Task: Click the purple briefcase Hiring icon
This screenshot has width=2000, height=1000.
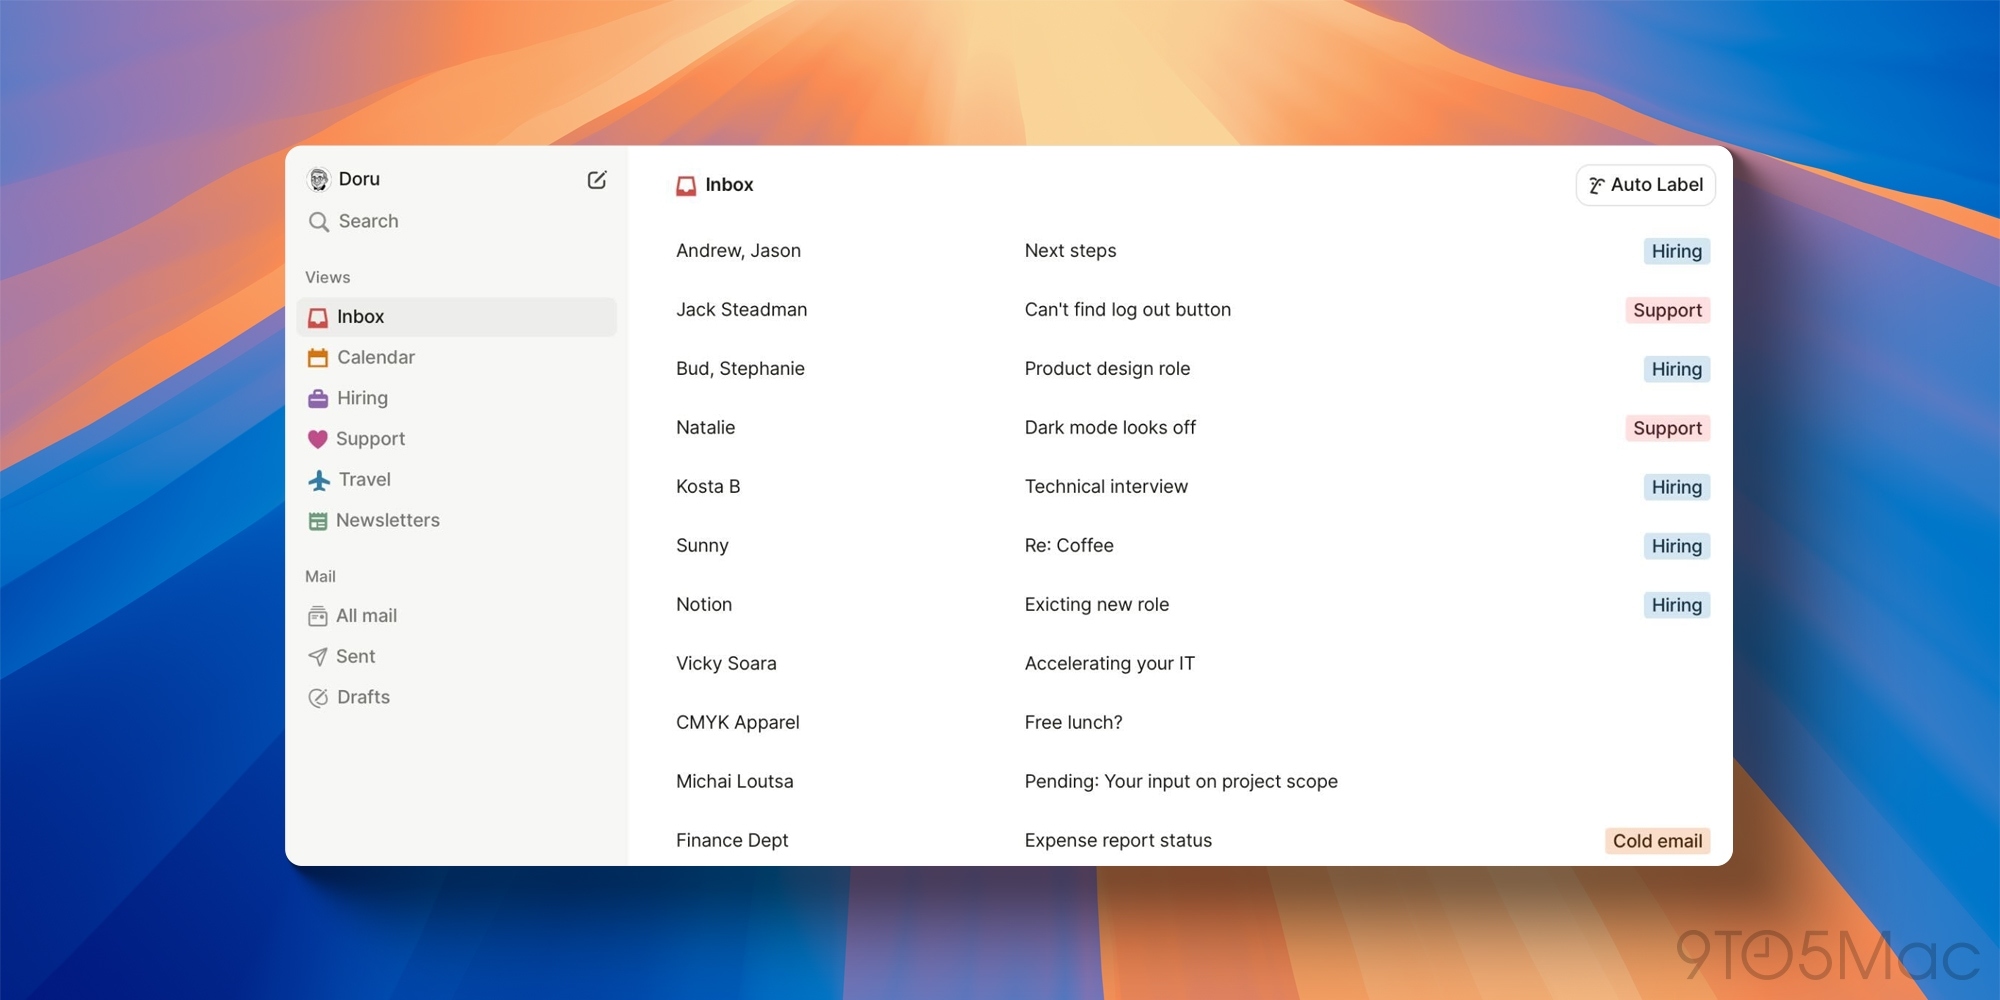Action: 318,399
